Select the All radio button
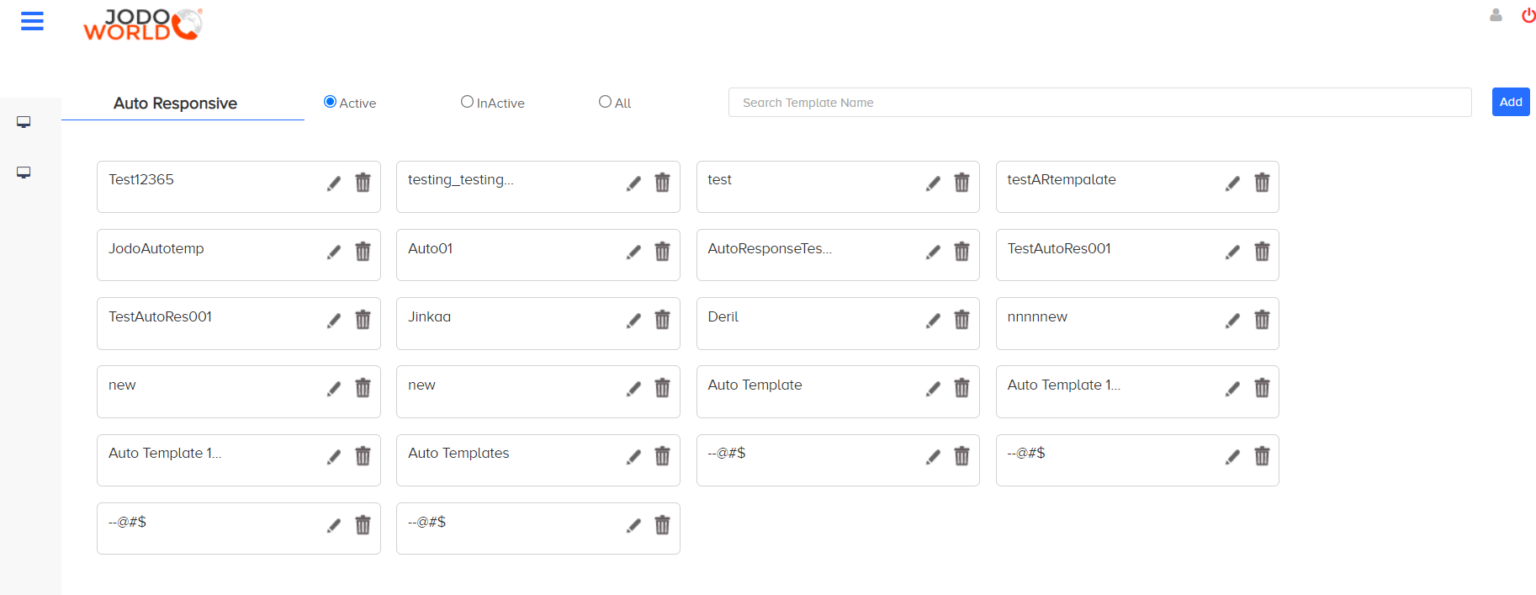Viewport: 1536px width, 595px height. [605, 100]
